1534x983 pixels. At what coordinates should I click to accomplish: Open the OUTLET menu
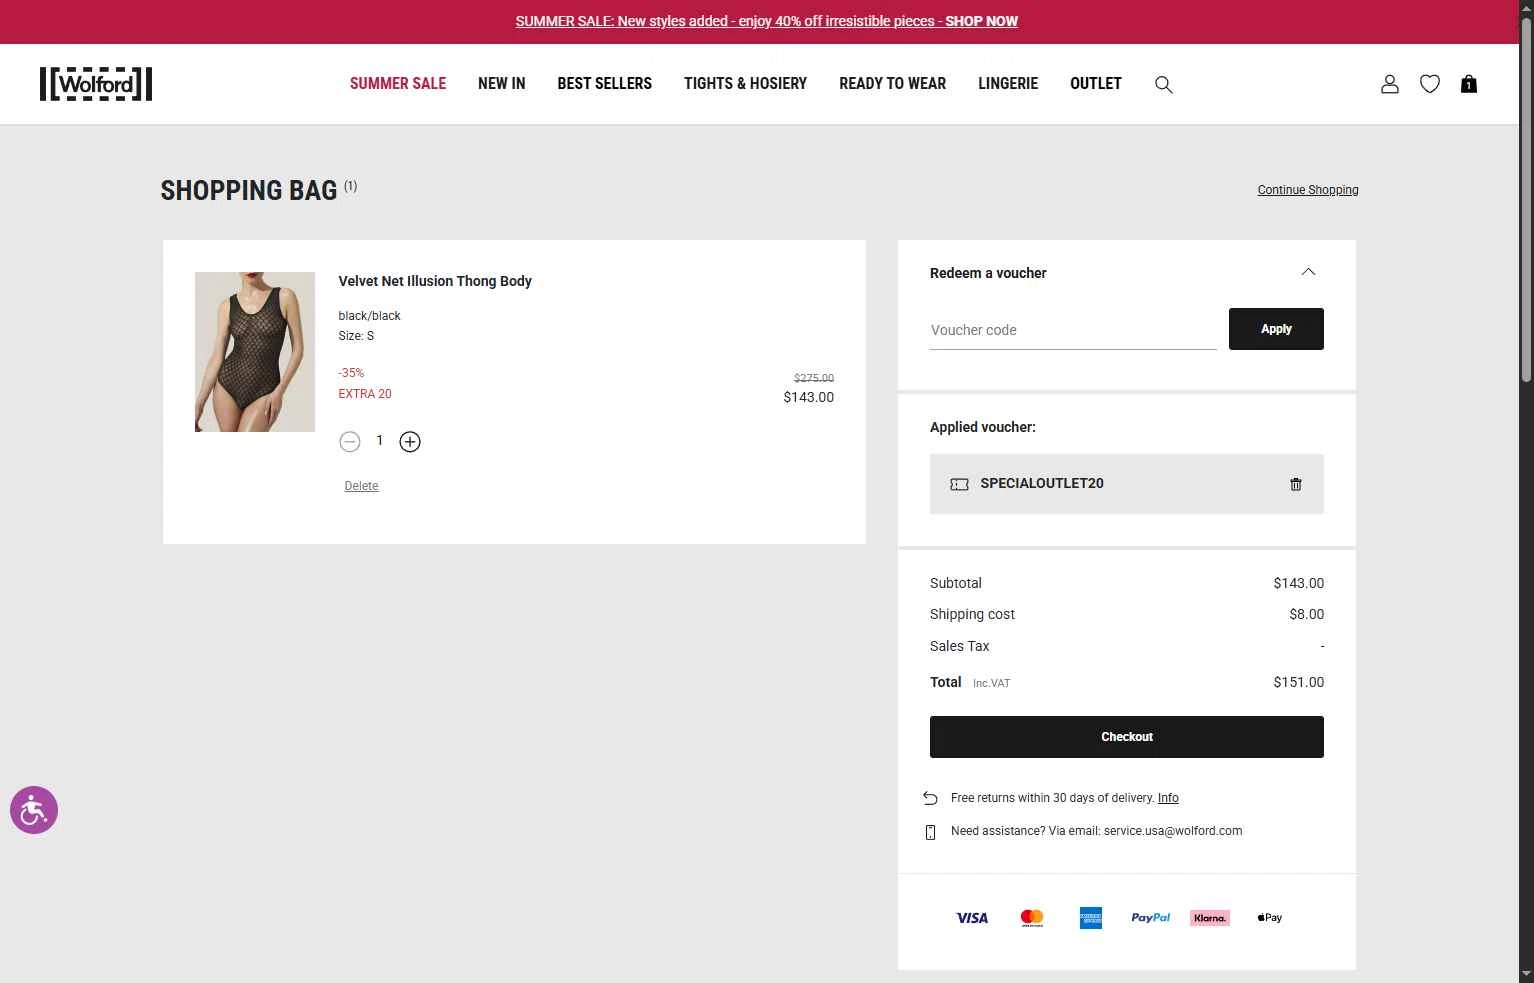coord(1096,84)
